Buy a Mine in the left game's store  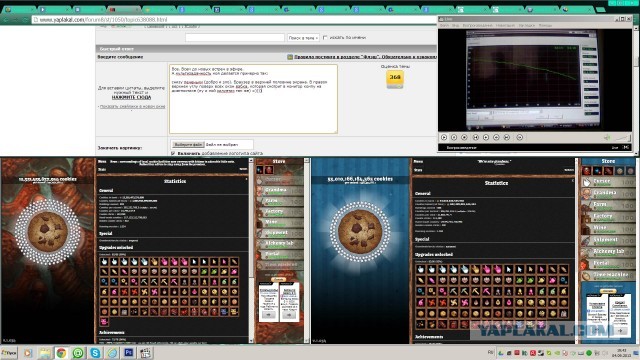click(x=280, y=222)
